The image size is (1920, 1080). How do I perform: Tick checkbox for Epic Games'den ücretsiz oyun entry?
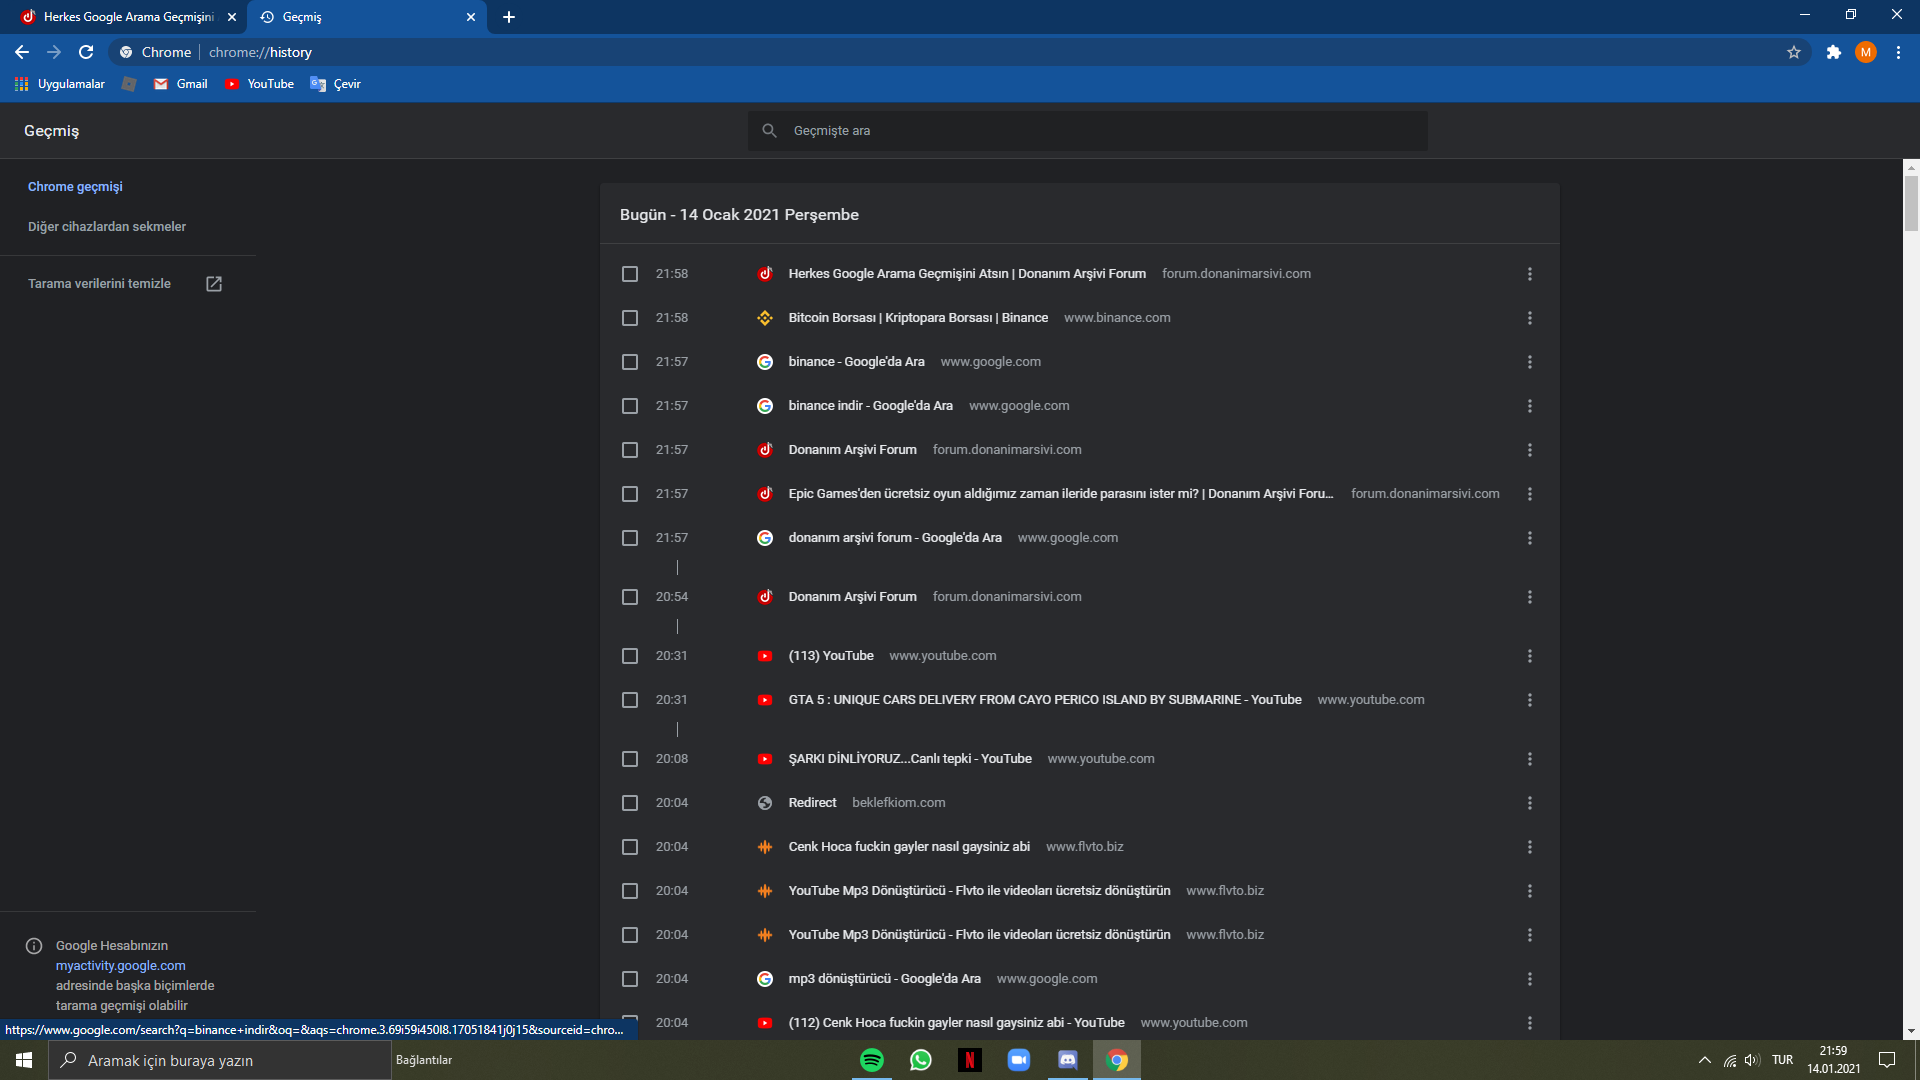(630, 494)
